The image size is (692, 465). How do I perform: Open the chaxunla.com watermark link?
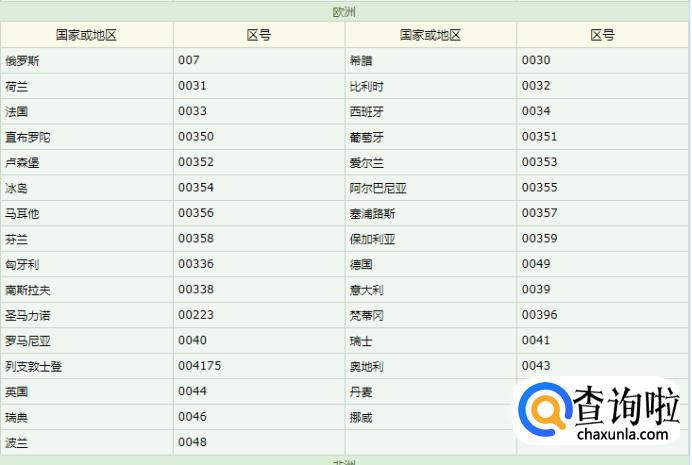coord(622,434)
